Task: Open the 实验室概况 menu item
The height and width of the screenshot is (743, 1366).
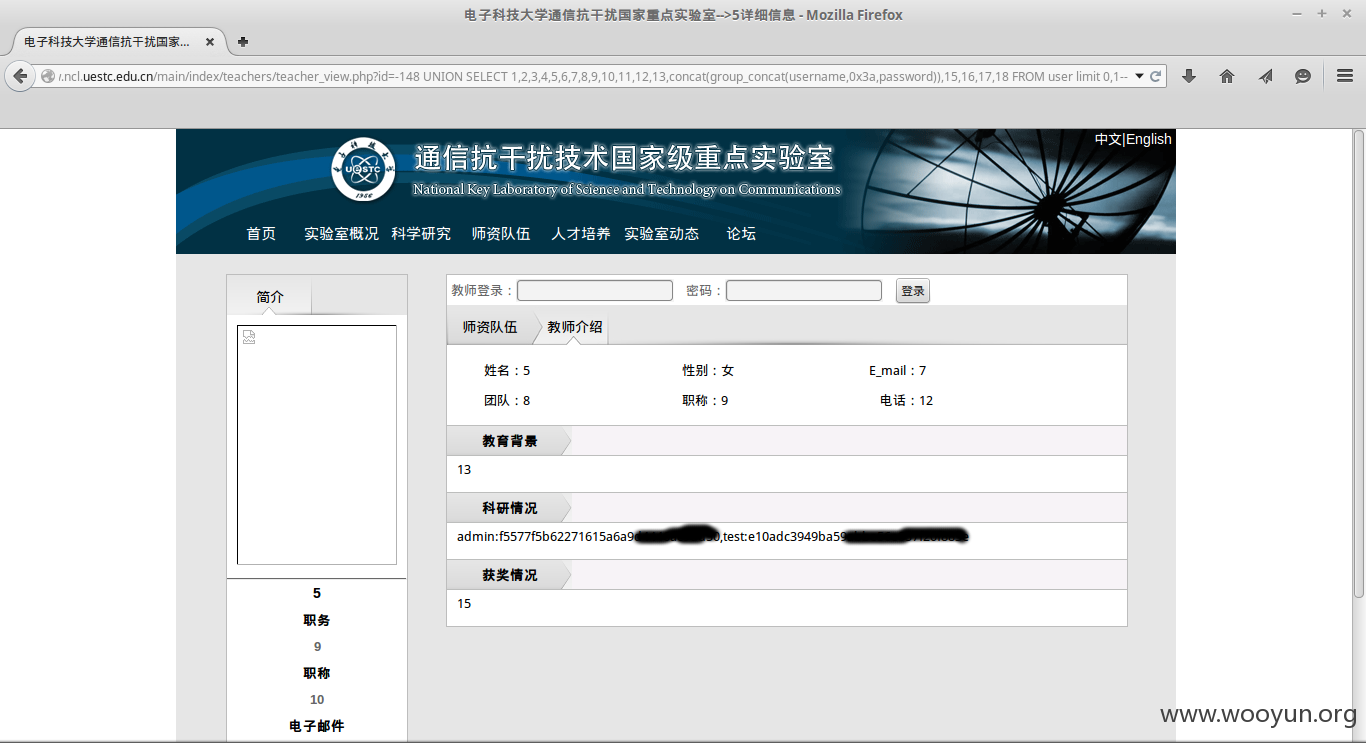Action: pos(342,233)
